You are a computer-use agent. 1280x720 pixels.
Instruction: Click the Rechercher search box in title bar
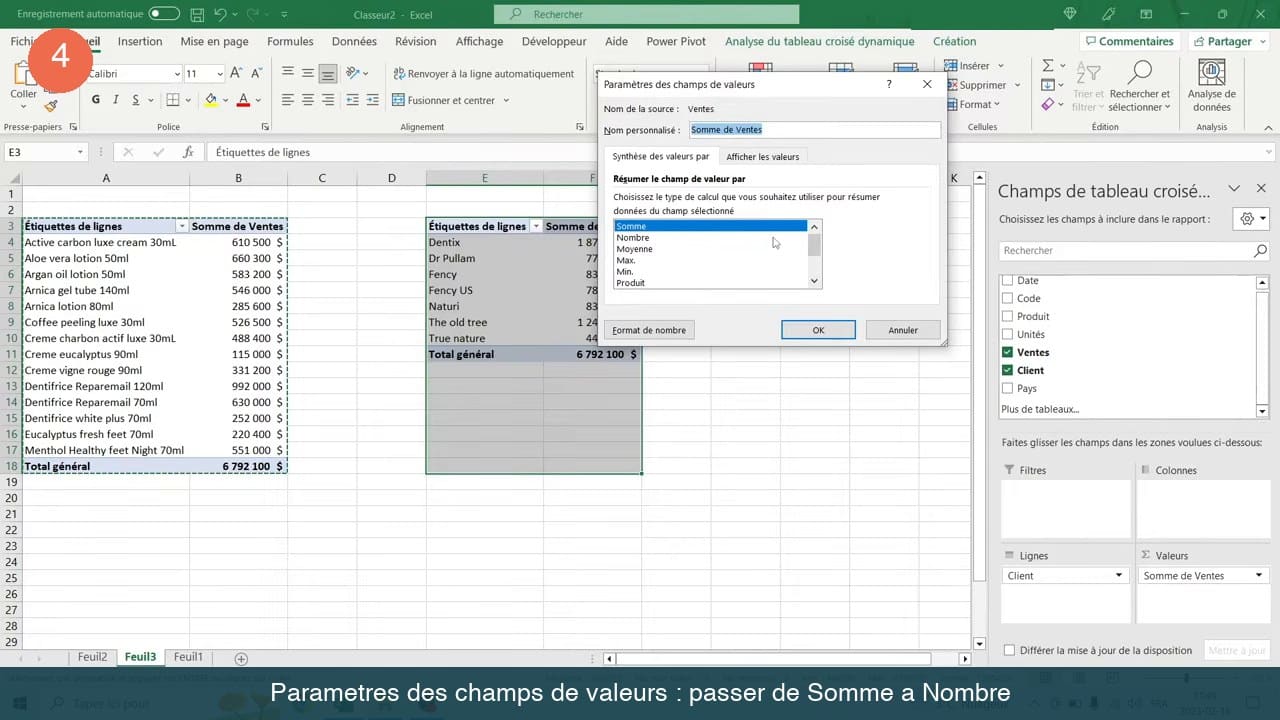pos(646,14)
